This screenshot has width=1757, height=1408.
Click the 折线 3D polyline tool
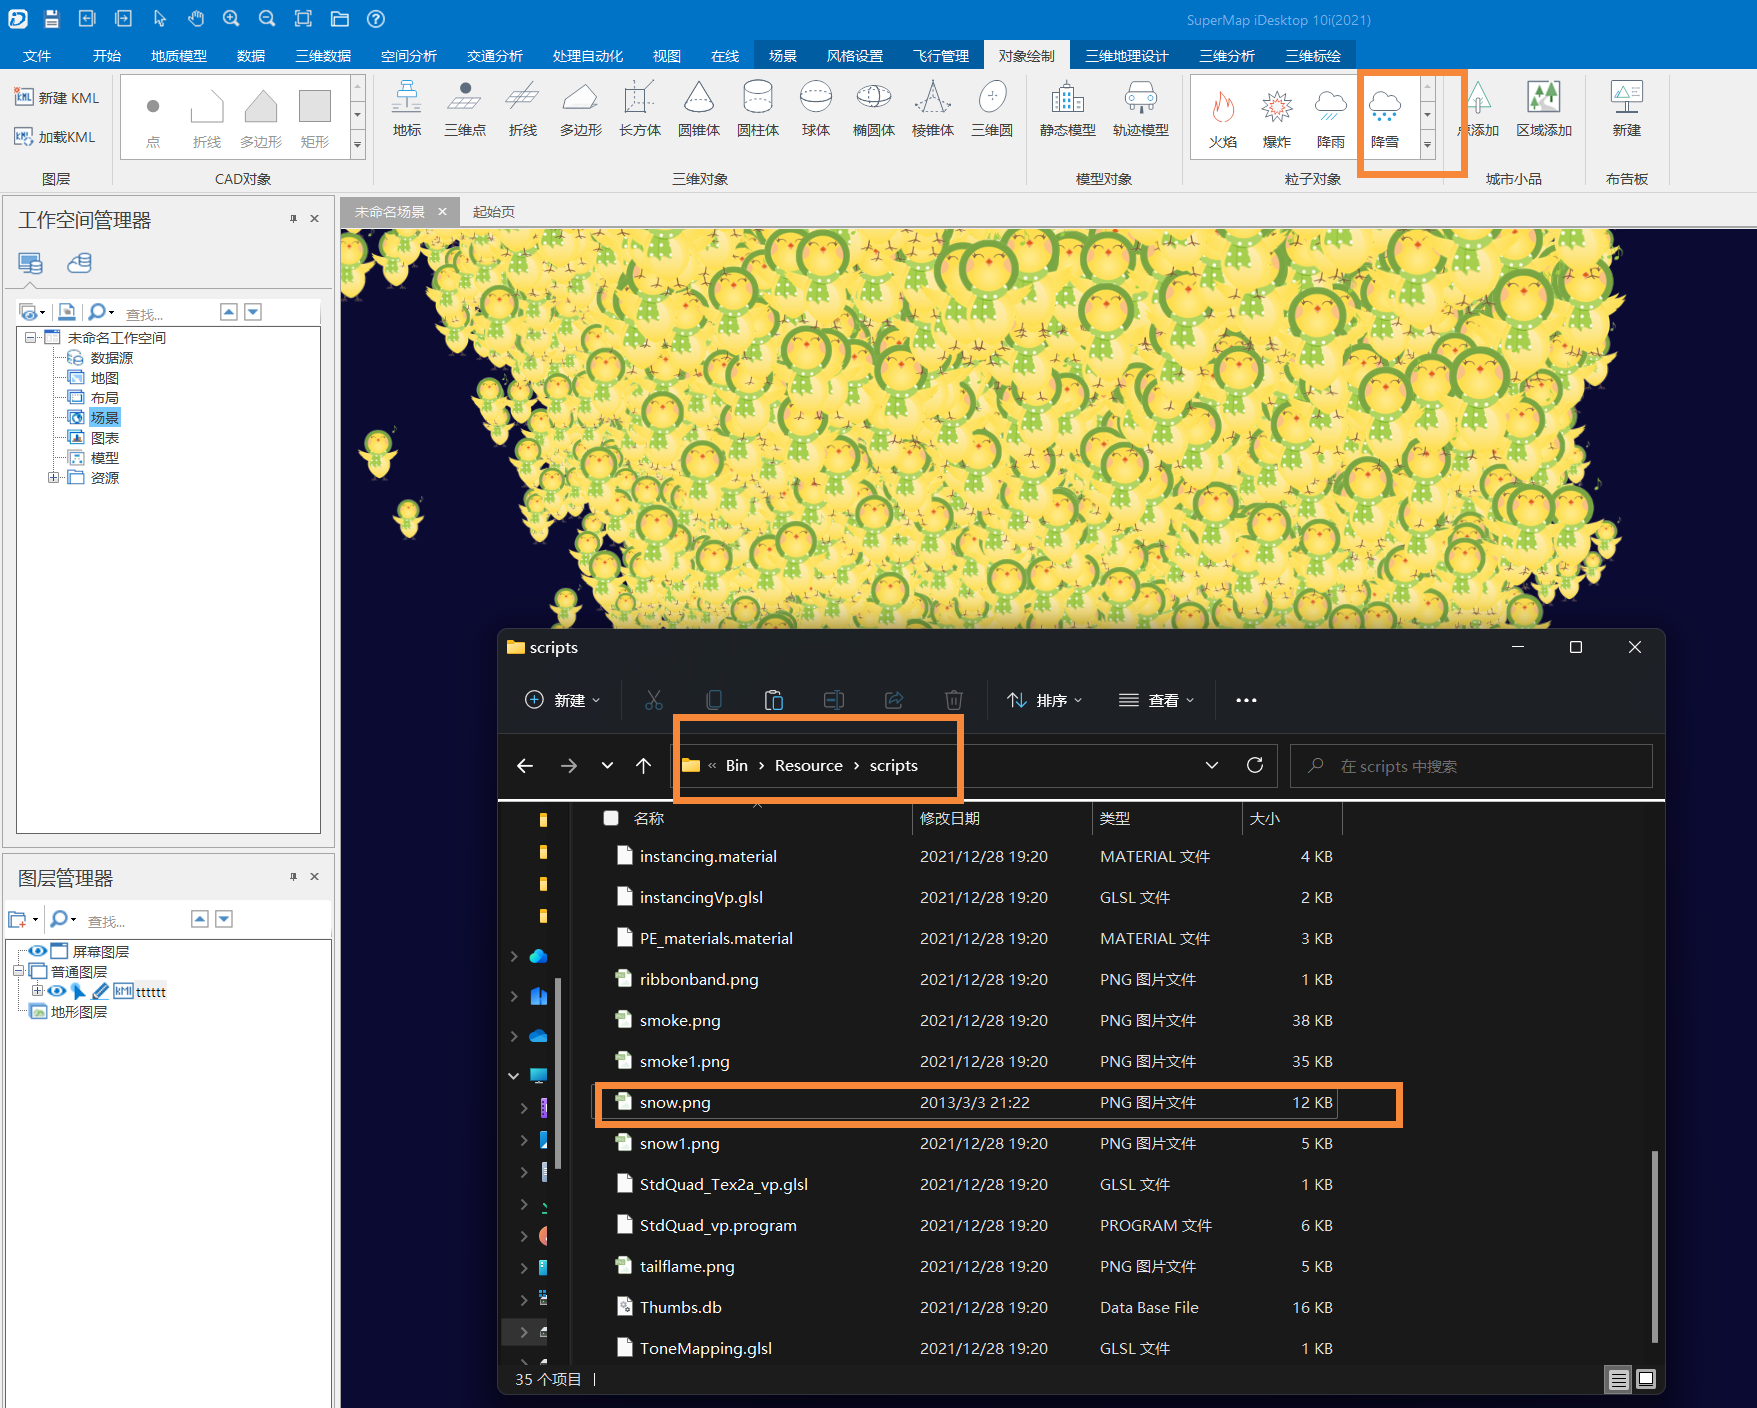point(523,110)
